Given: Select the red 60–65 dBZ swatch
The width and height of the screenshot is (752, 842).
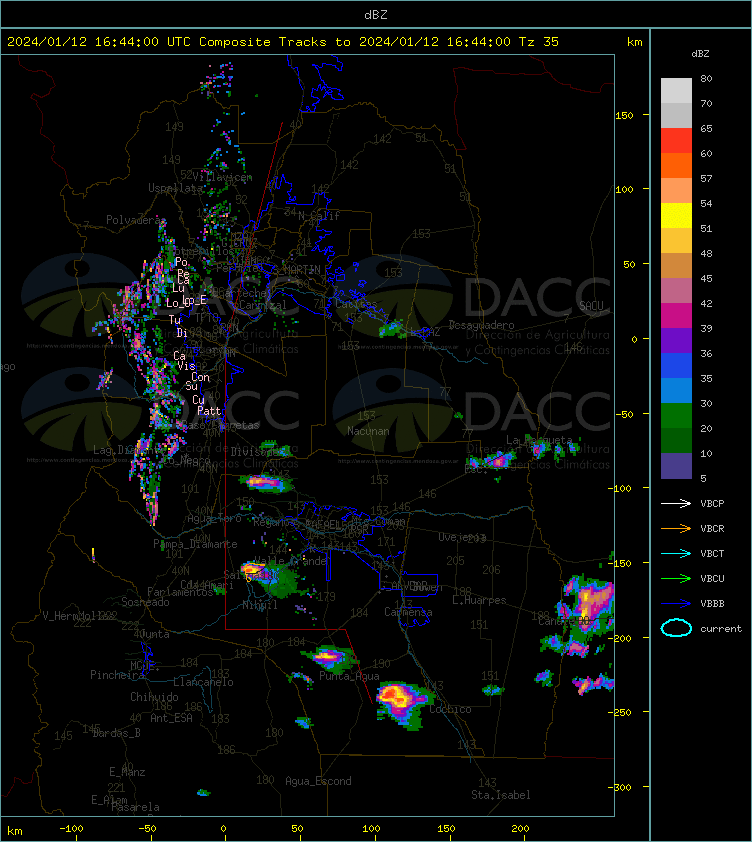Looking at the screenshot, I should click(x=676, y=141).
